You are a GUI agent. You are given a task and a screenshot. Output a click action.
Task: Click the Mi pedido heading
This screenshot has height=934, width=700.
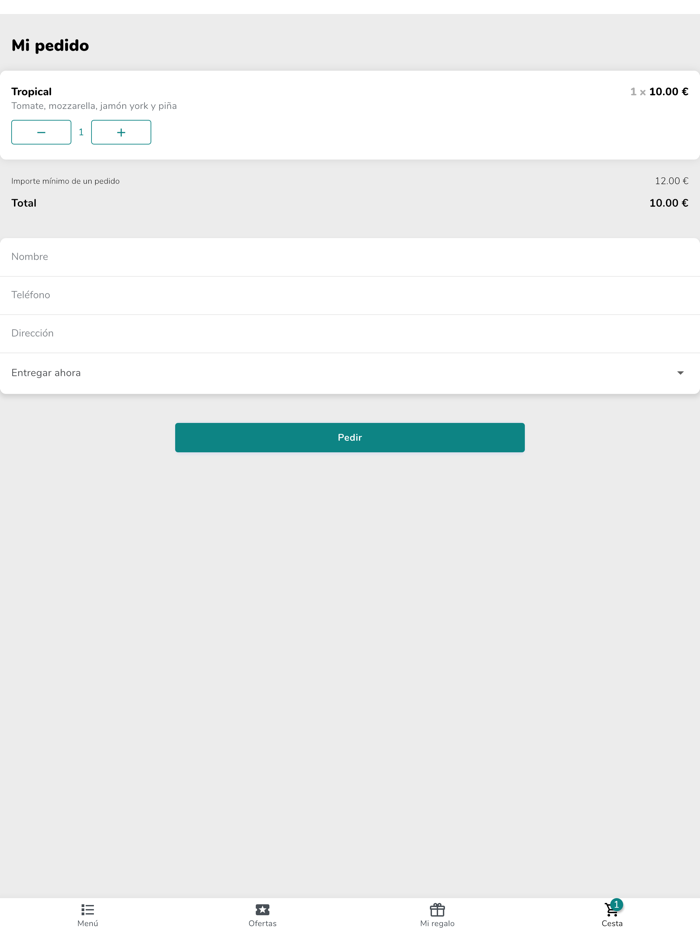click(x=50, y=46)
